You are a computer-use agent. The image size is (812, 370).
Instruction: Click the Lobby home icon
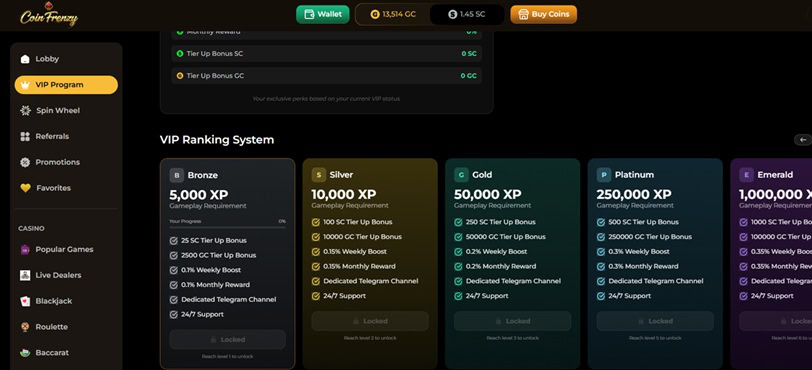click(x=25, y=59)
